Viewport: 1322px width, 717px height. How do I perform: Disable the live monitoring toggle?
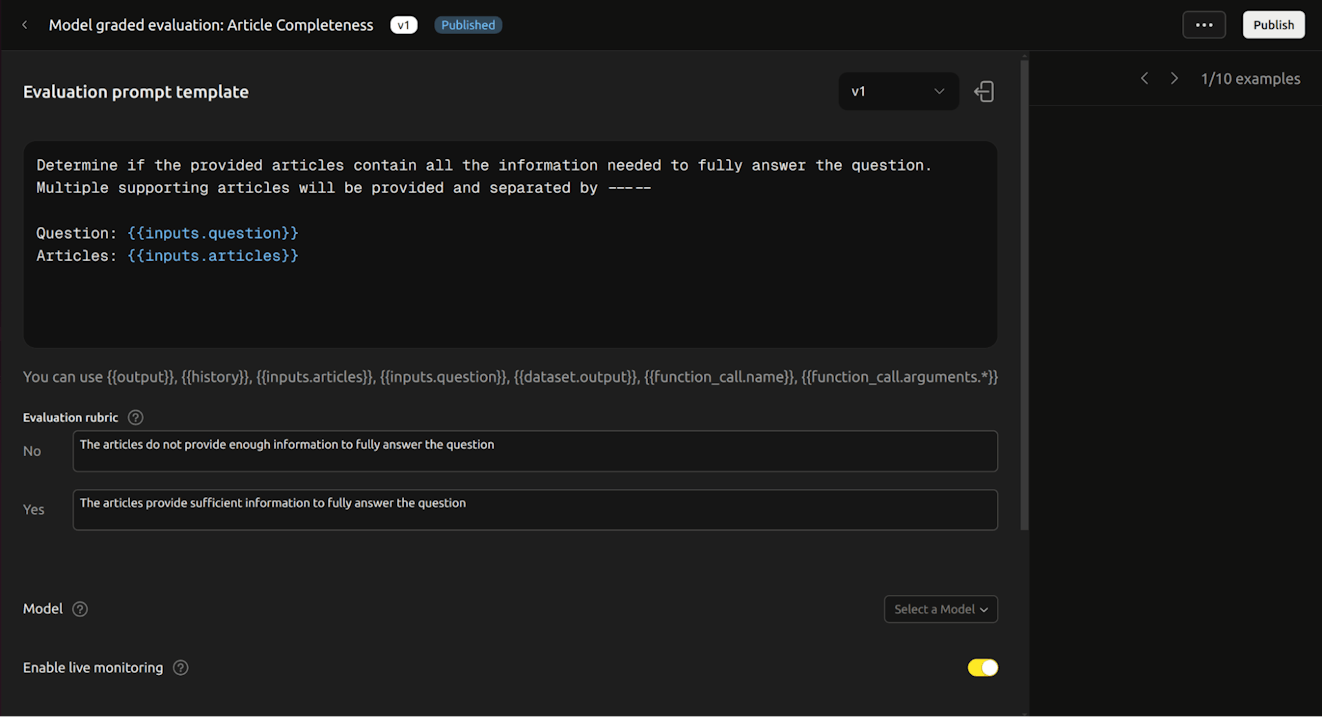pyautogui.click(x=982, y=668)
